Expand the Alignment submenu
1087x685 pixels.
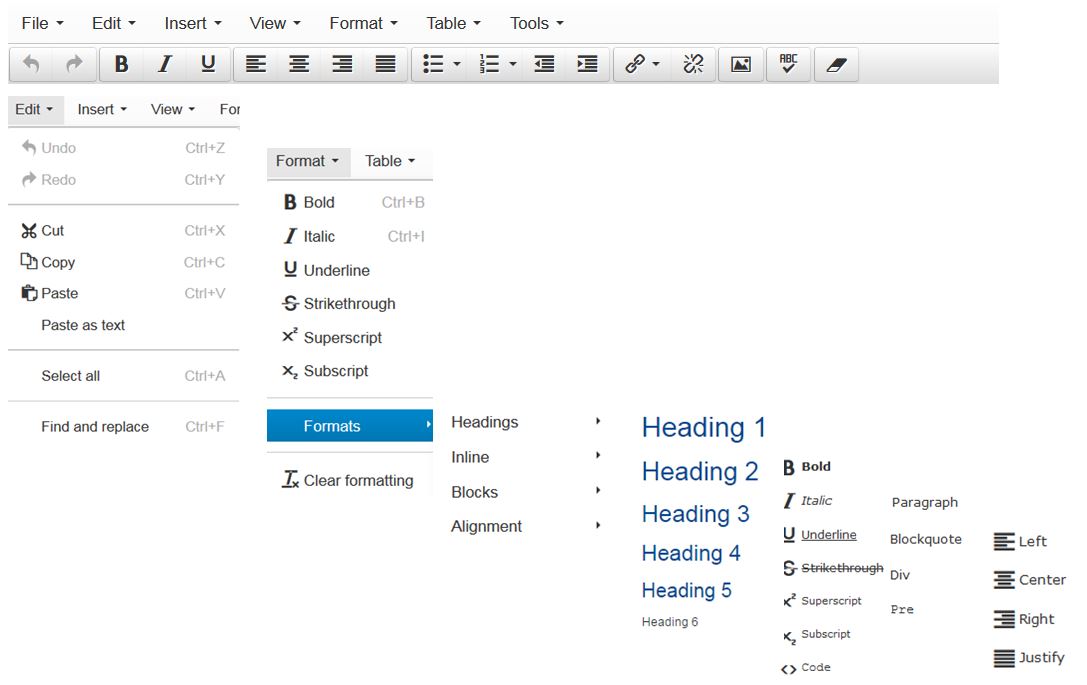[525, 526]
